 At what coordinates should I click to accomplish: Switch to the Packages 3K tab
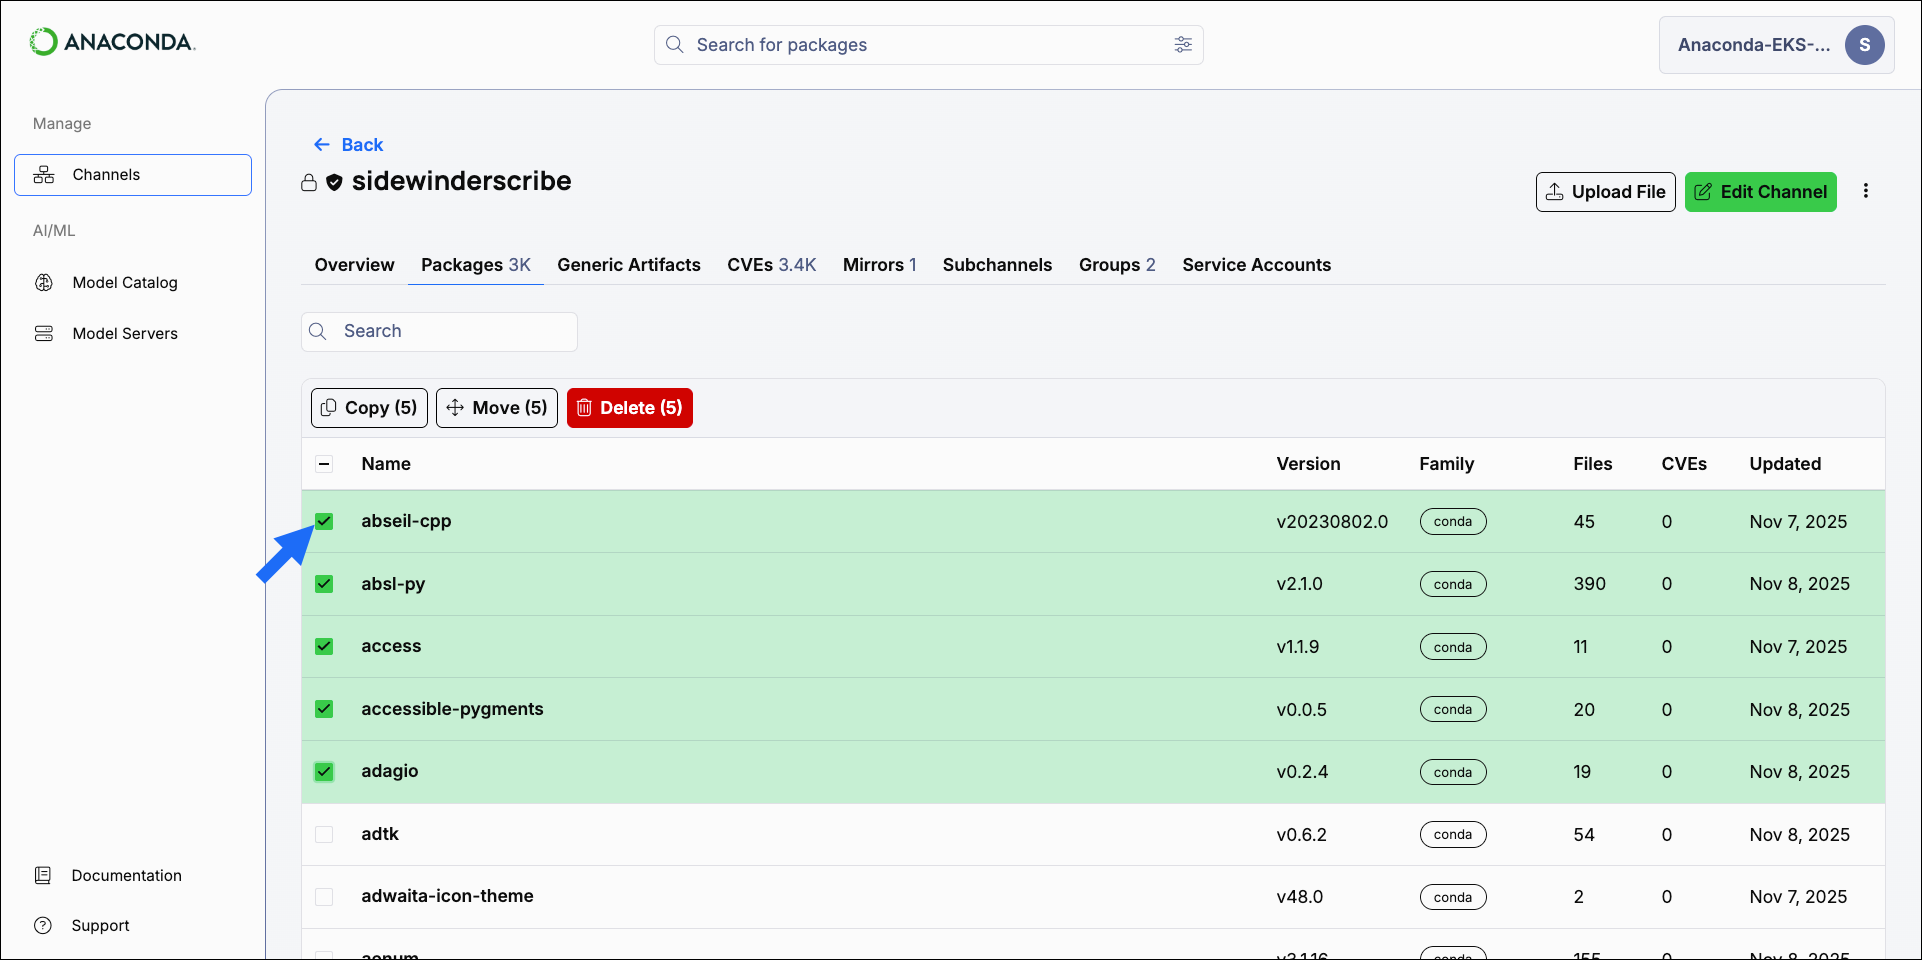pyautogui.click(x=476, y=265)
